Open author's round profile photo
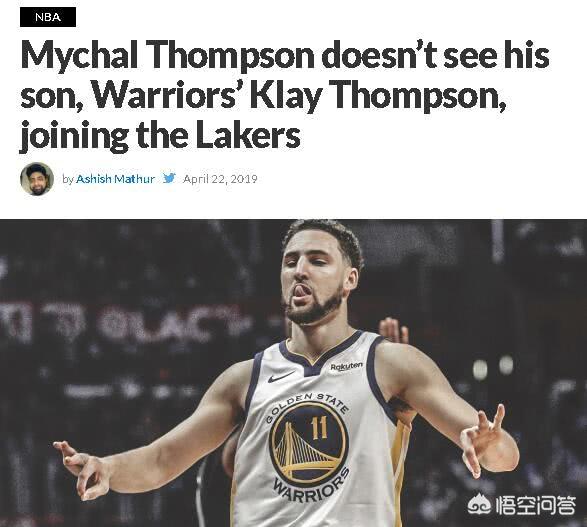587x527 pixels. (x=37, y=179)
